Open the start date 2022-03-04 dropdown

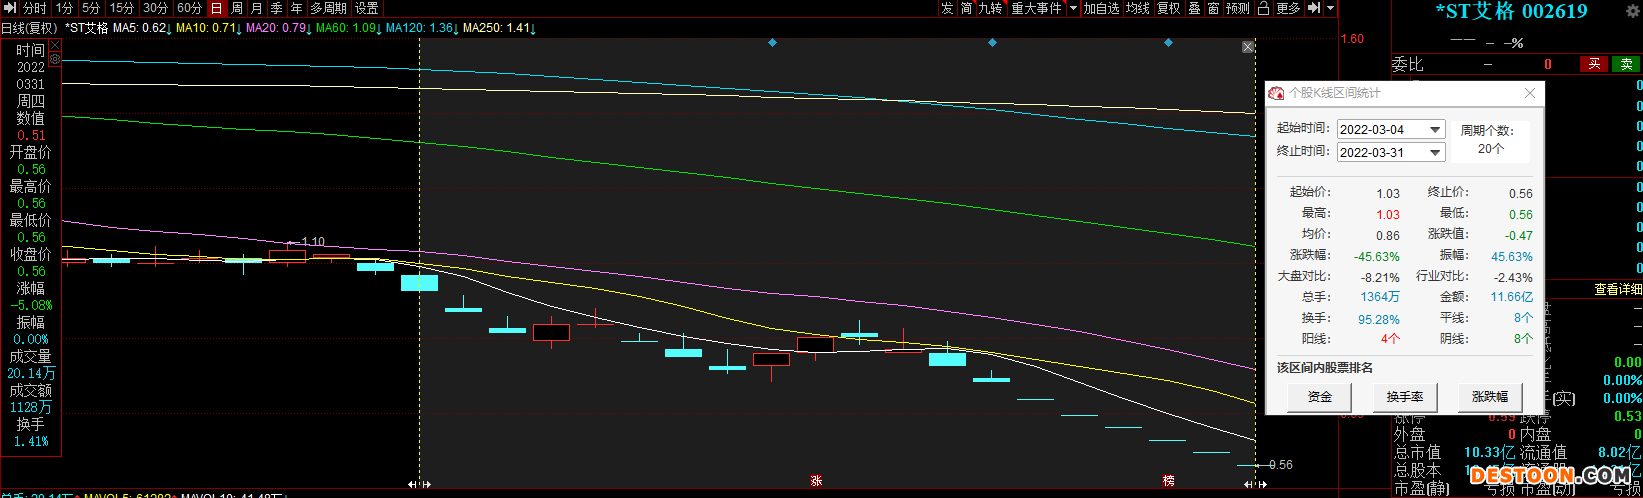coord(1435,130)
